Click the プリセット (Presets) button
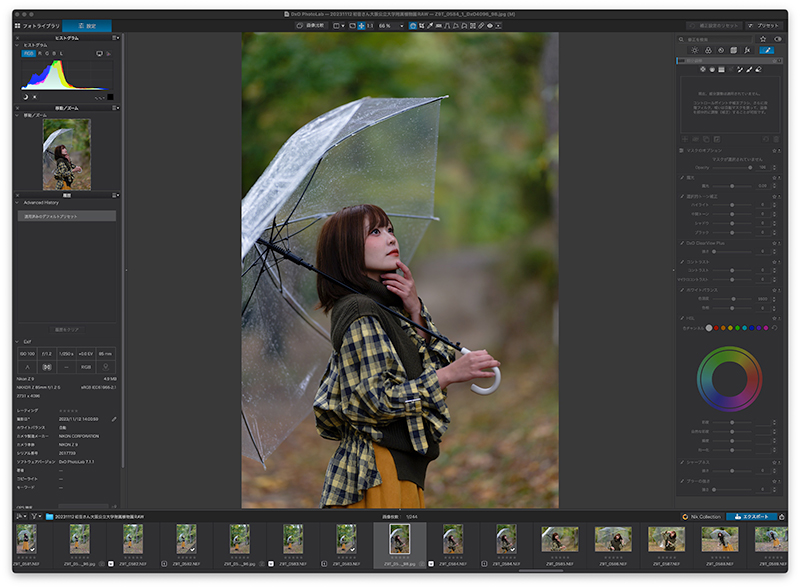This screenshot has width=800, height=588. [764, 26]
